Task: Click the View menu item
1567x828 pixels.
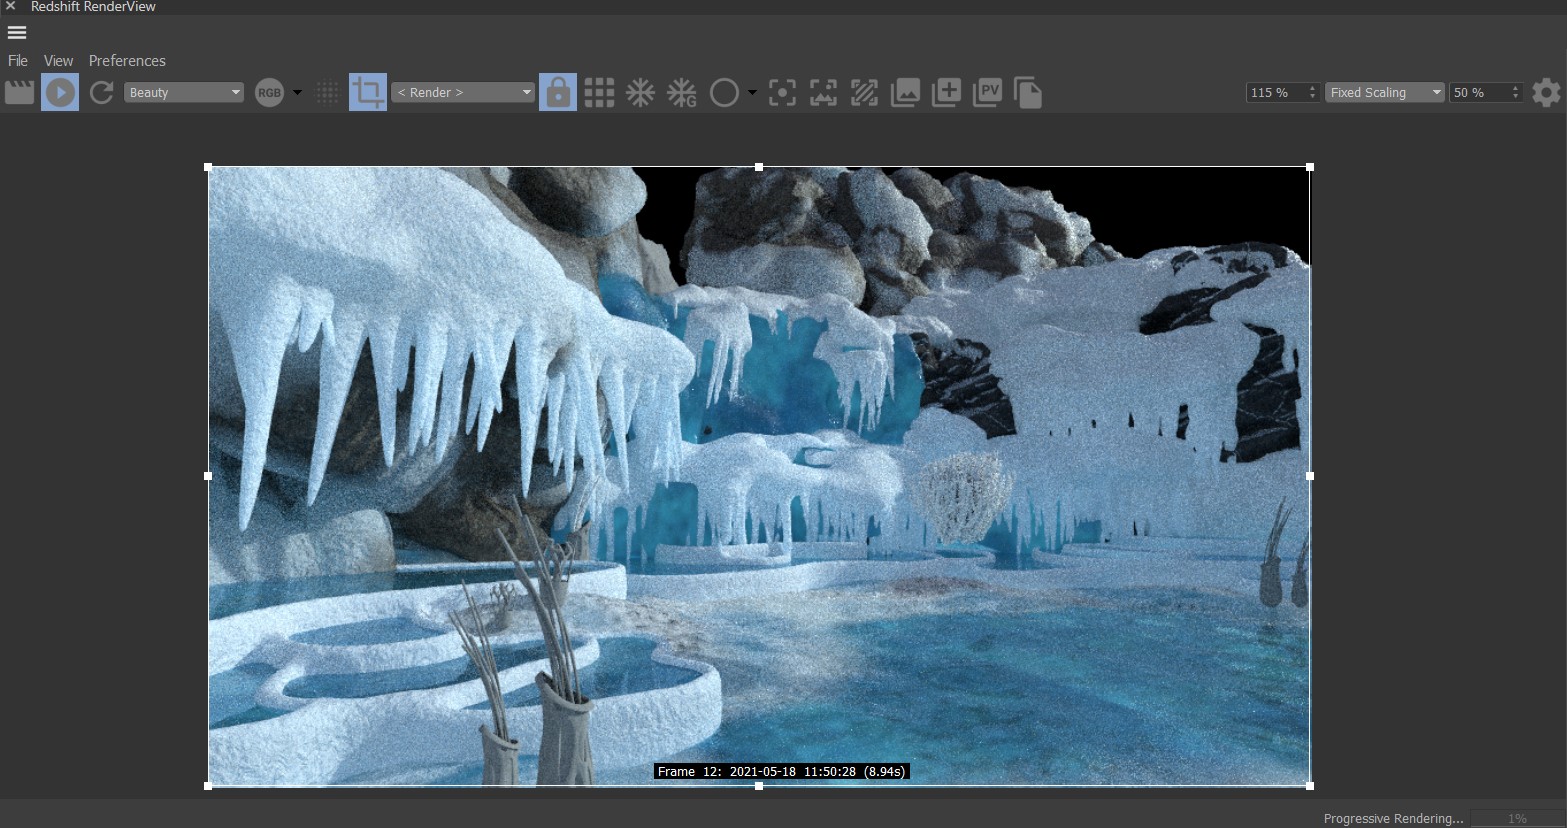Action: (57, 61)
